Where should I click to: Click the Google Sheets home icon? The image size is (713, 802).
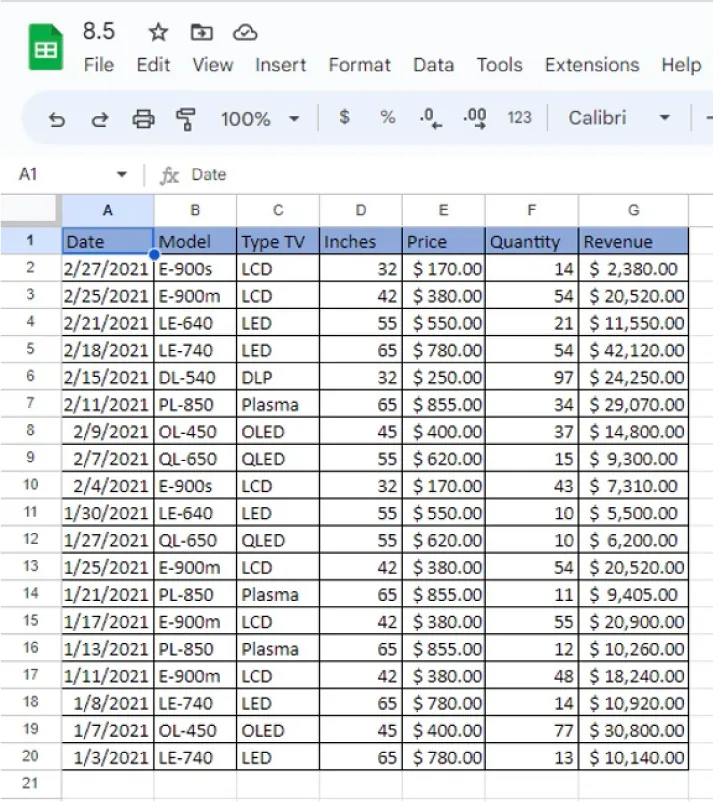pos(44,49)
